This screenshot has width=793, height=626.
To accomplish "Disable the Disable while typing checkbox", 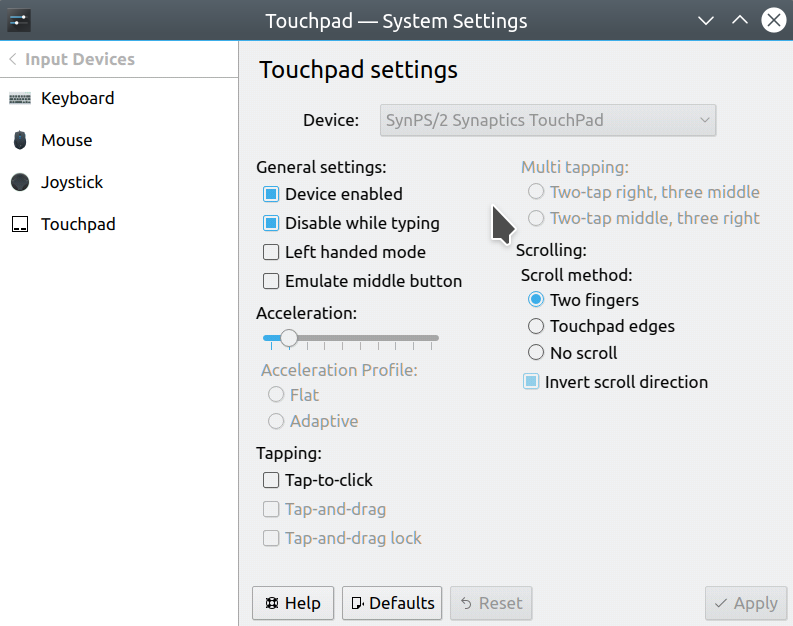I will (271, 223).
